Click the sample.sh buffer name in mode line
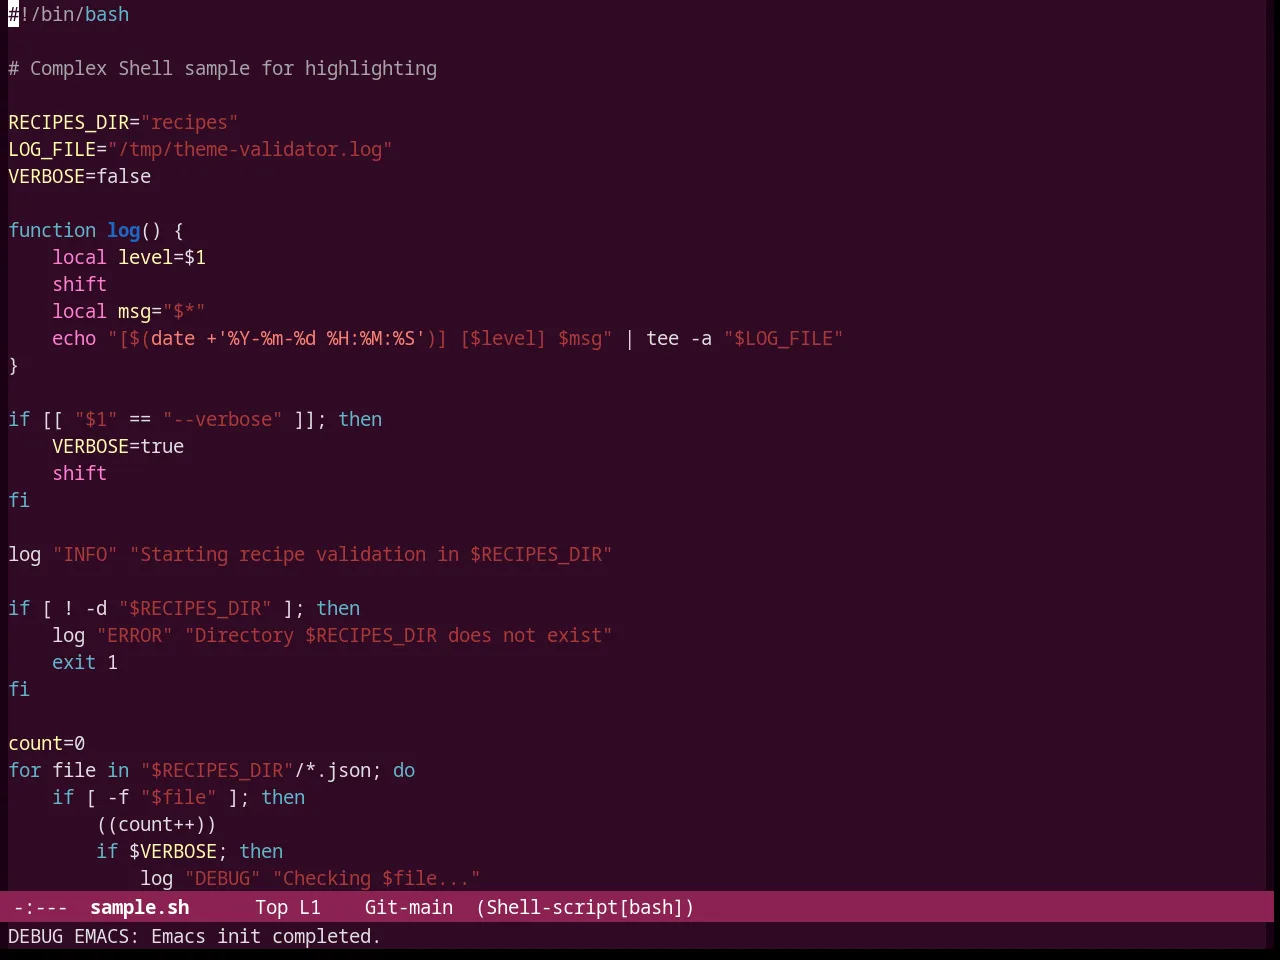This screenshot has width=1280, height=960. (140, 907)
